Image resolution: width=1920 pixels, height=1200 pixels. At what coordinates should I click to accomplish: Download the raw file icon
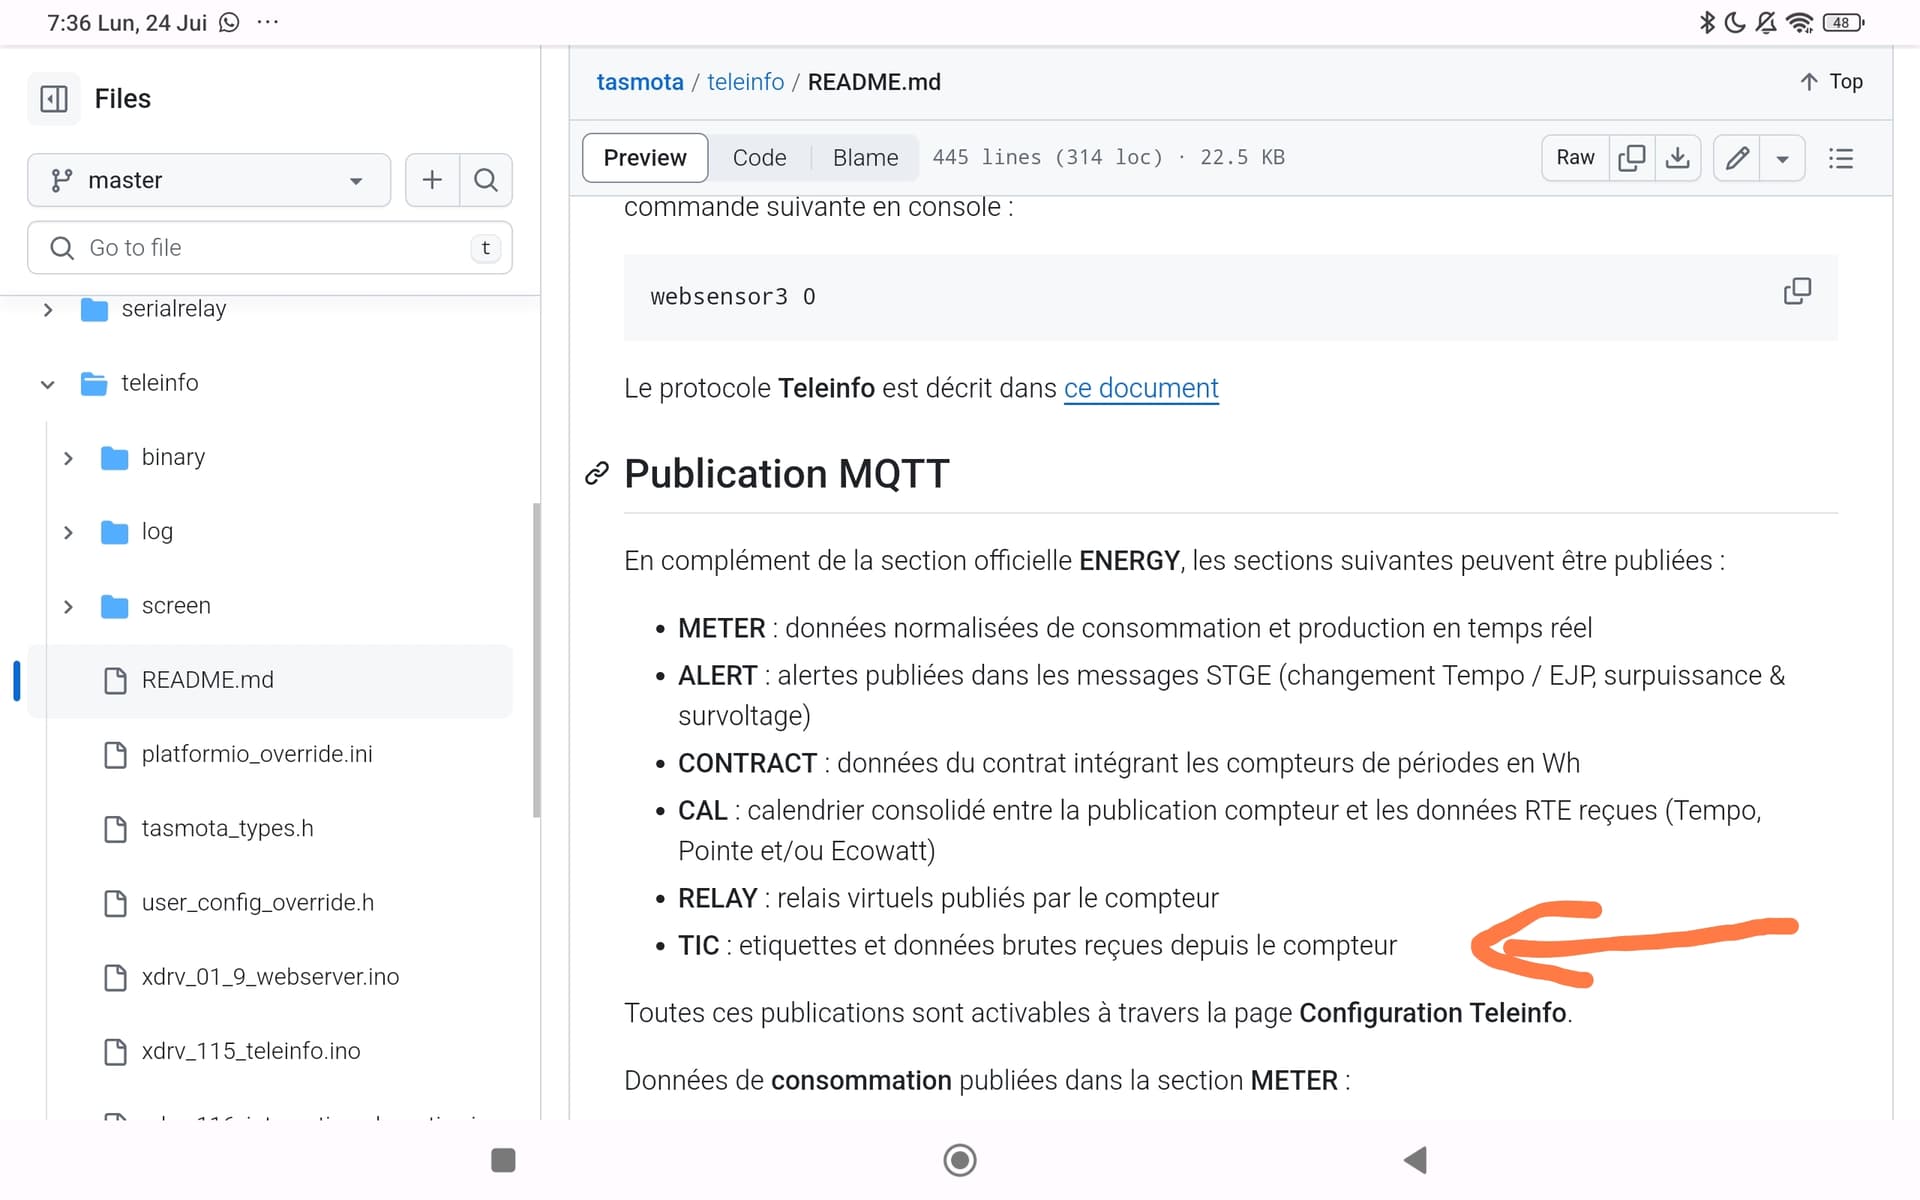[1677, 158]
